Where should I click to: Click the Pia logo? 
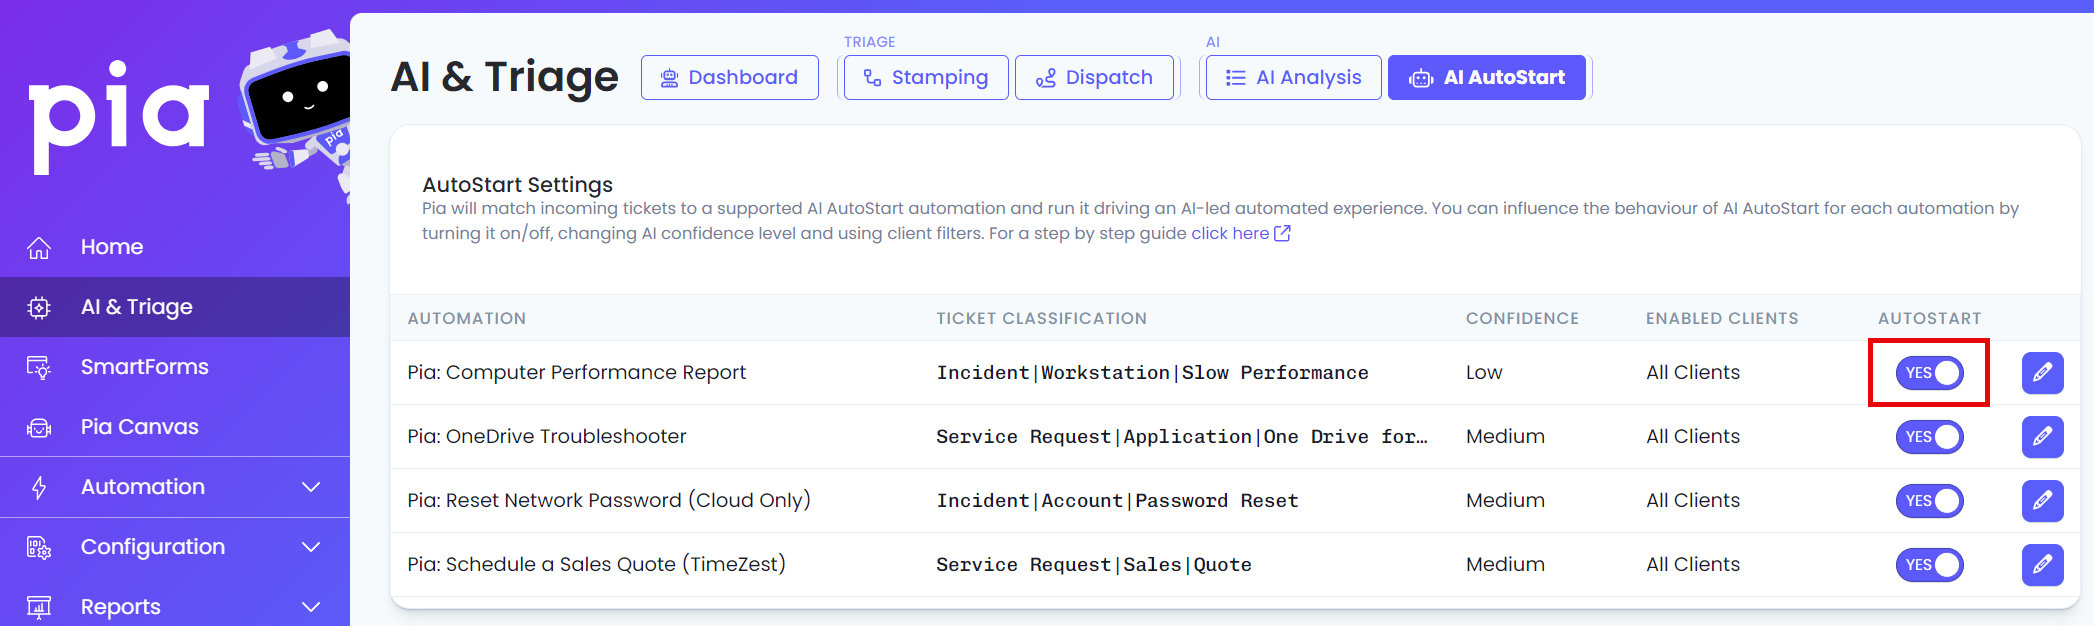pos(119,117)
